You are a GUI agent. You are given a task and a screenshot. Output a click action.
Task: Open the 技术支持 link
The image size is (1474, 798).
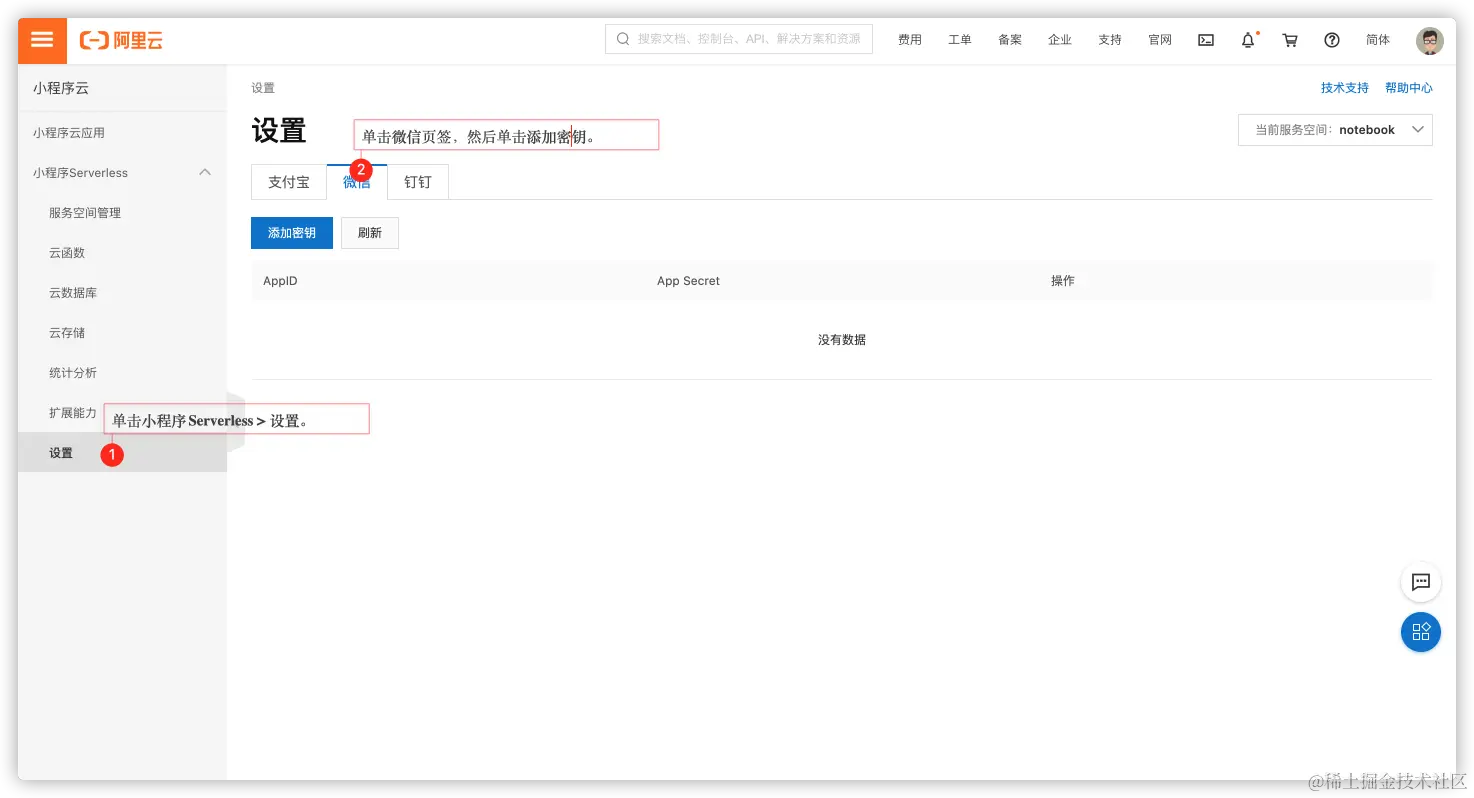click(1345, 88)
